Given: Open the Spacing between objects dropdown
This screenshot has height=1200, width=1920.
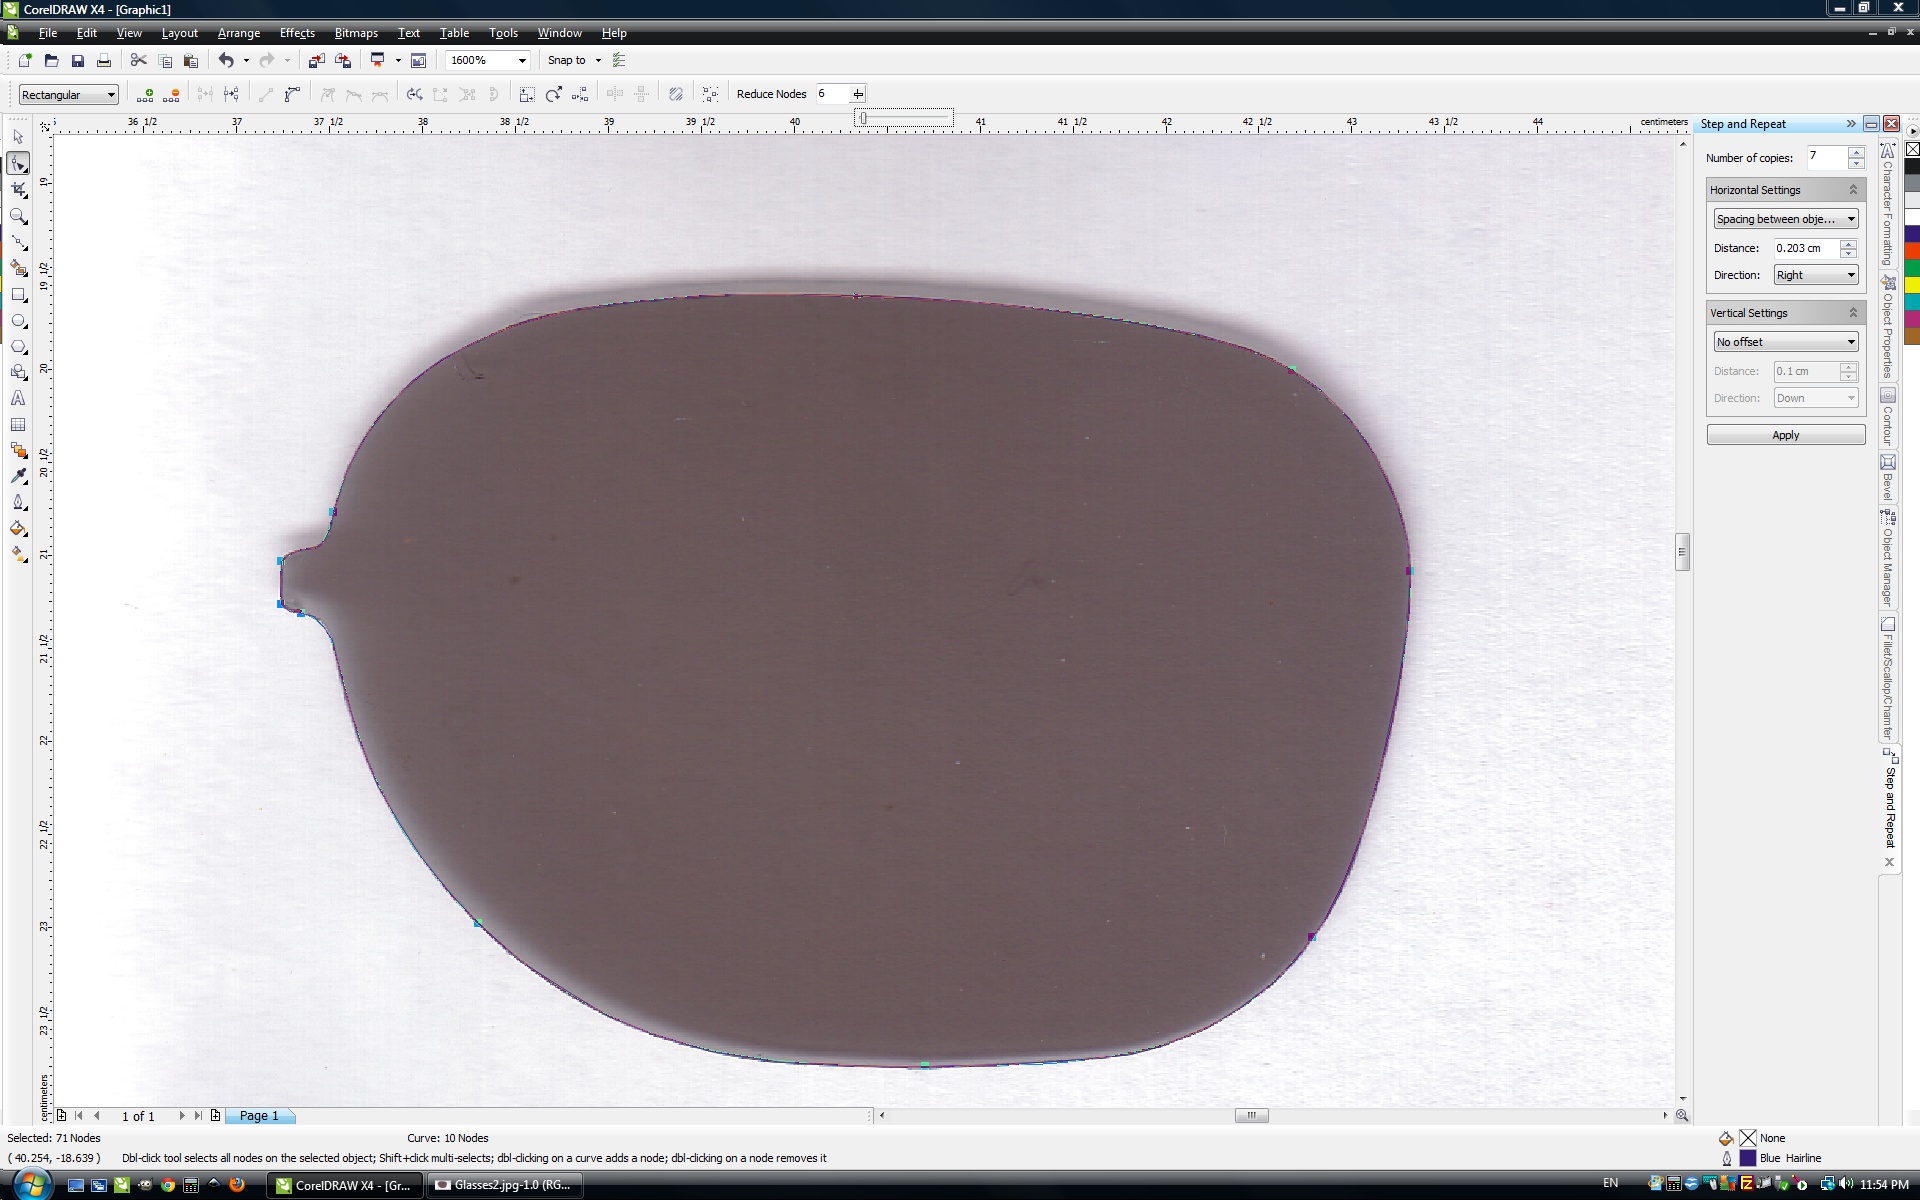Looking at the screenshot, I should point(1785,219).
